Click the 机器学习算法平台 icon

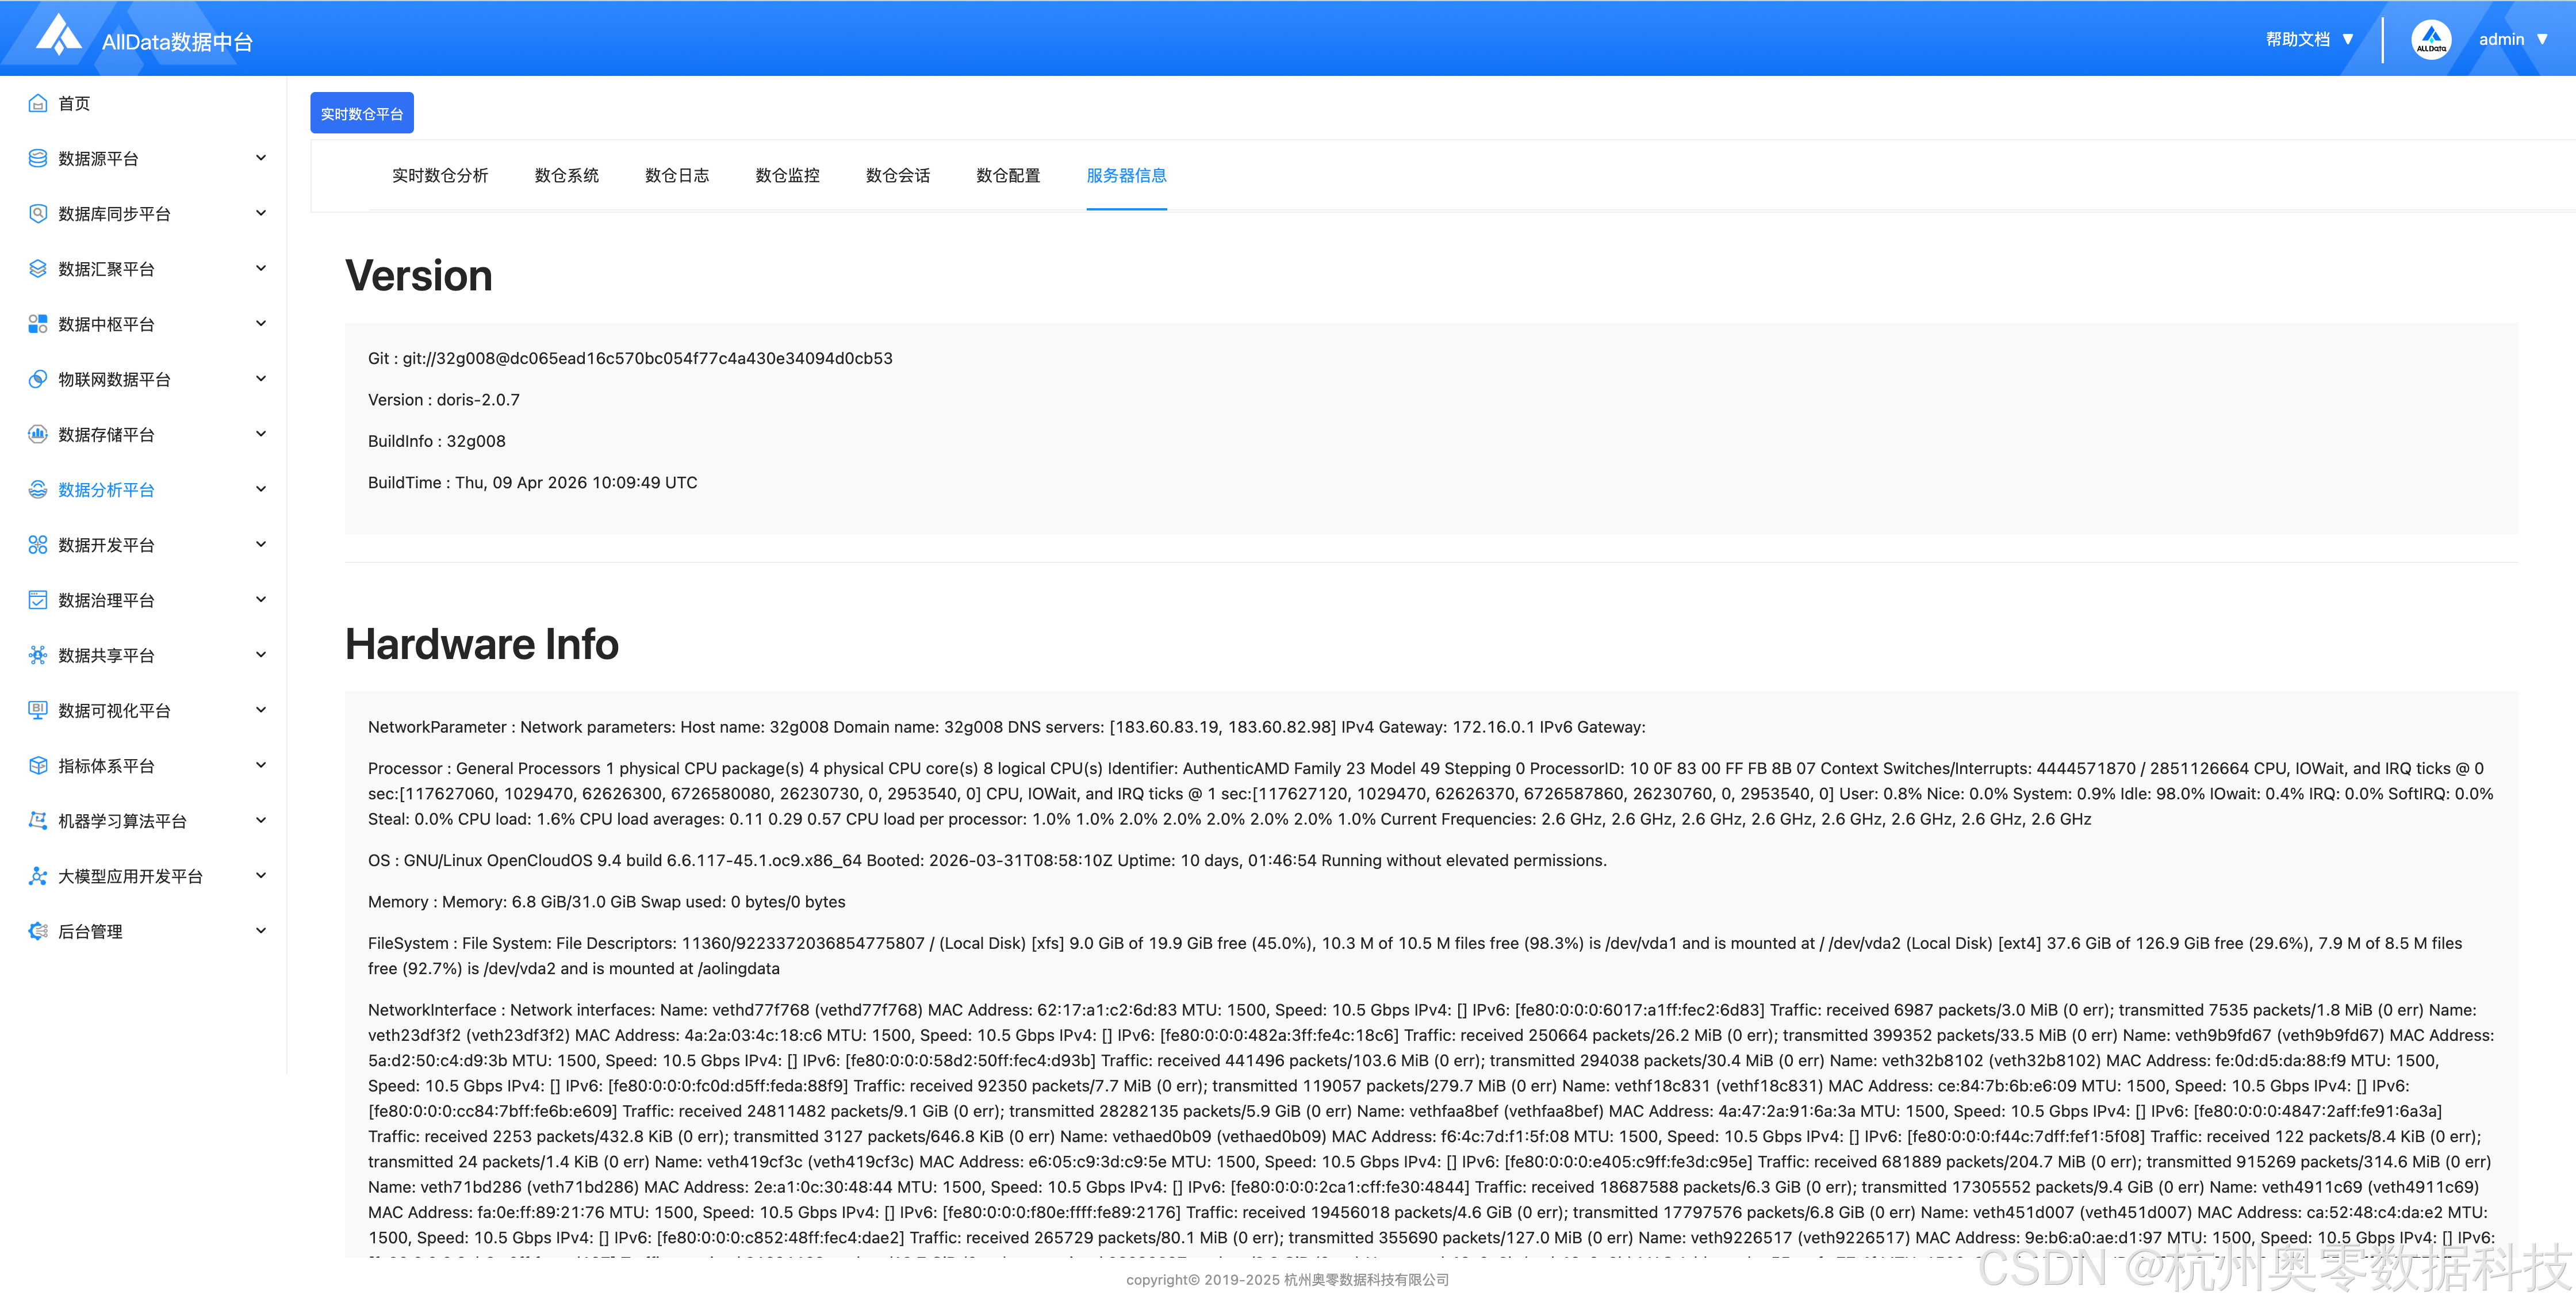pyautogui.click(x=38, y=821)
